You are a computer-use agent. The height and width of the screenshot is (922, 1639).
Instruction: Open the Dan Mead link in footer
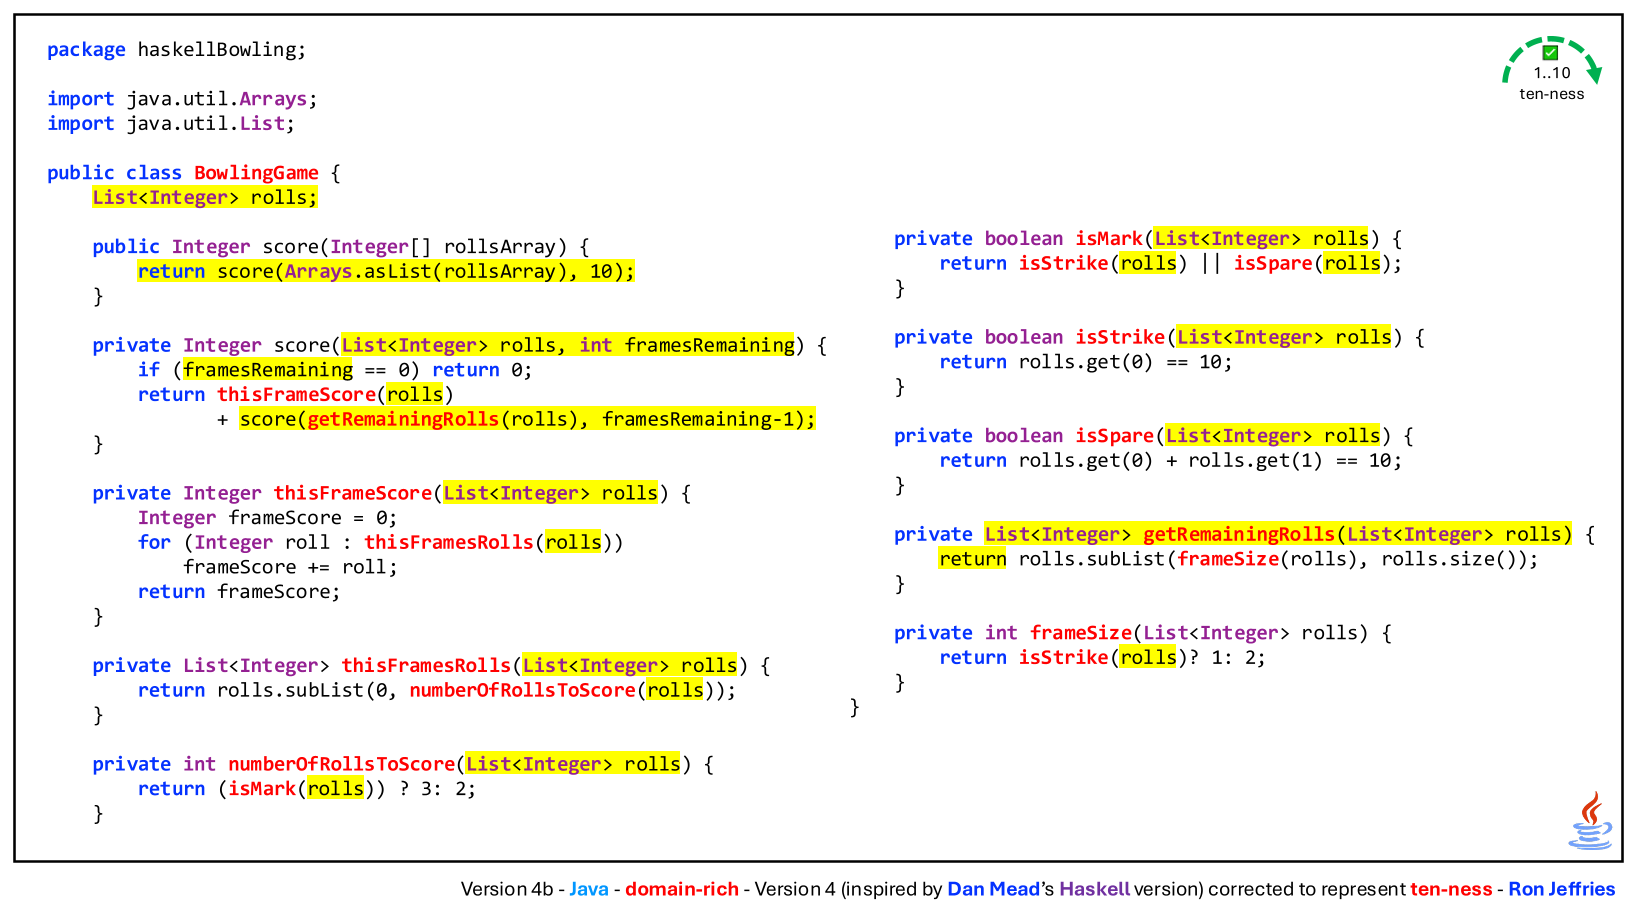993,889
